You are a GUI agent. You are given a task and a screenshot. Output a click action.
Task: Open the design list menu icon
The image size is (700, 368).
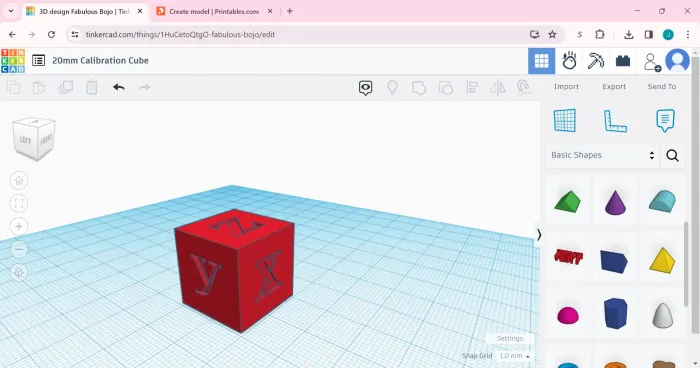pos(38,60)
